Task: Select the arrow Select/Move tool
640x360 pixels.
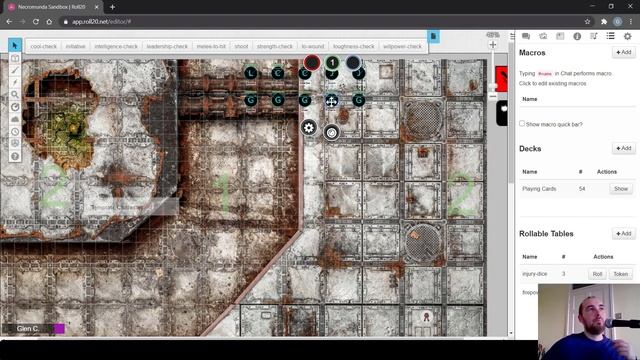Action: coord(15,45)
